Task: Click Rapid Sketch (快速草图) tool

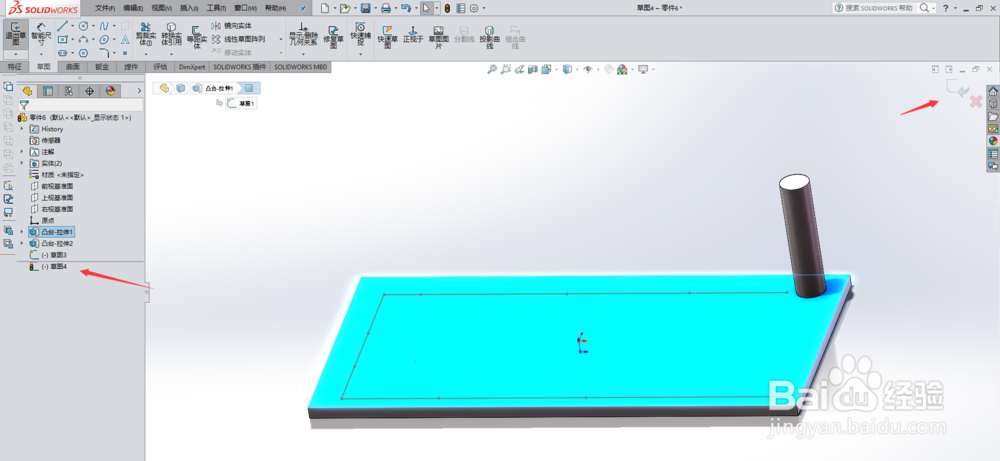Action: [387, 37]
